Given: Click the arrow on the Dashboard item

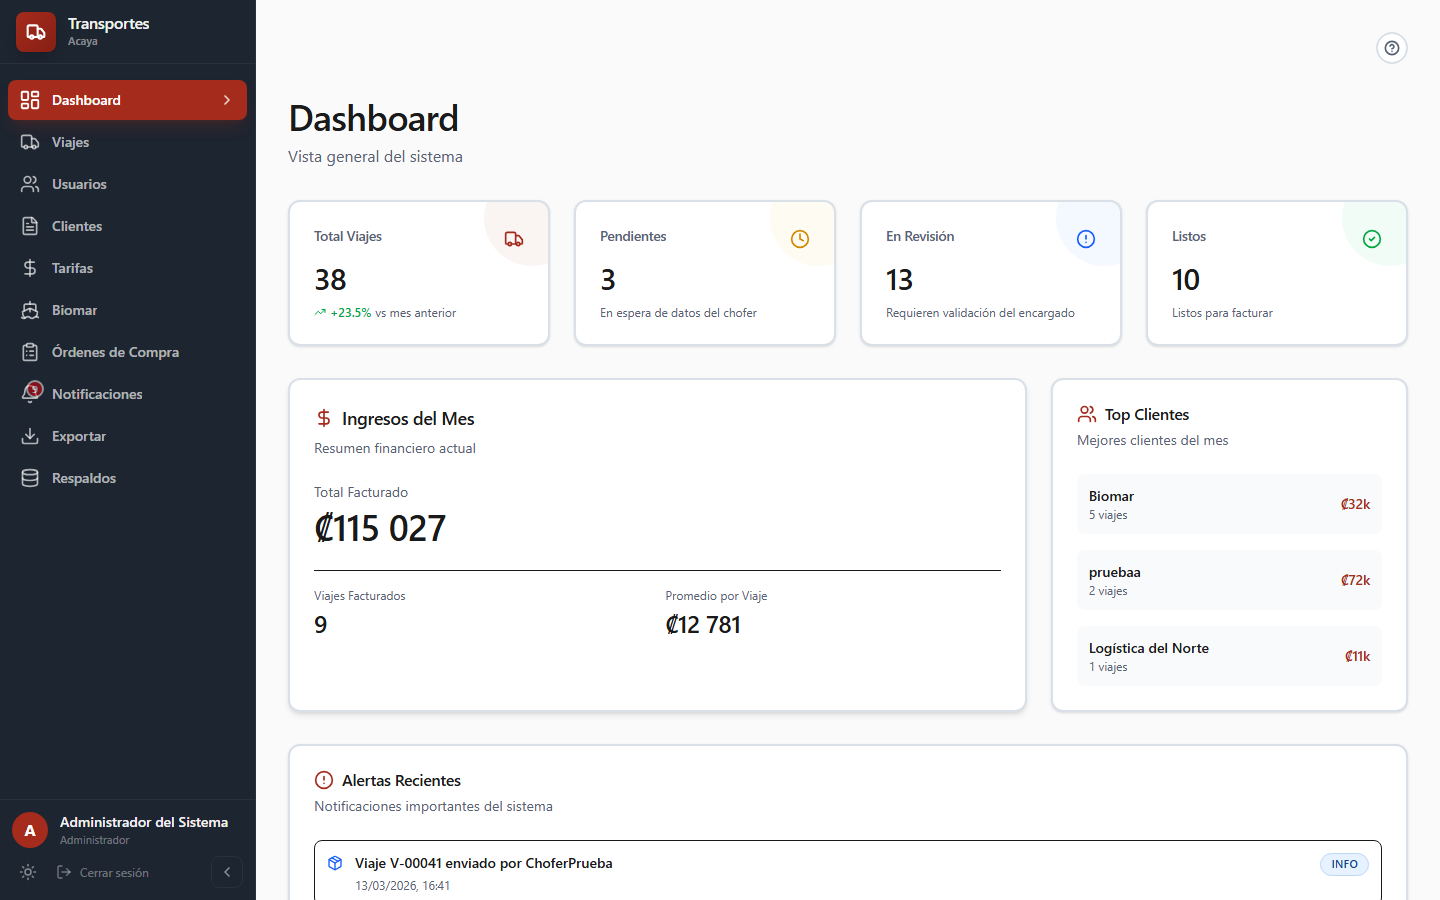Looking at the screenshot, I should [227, 100].
